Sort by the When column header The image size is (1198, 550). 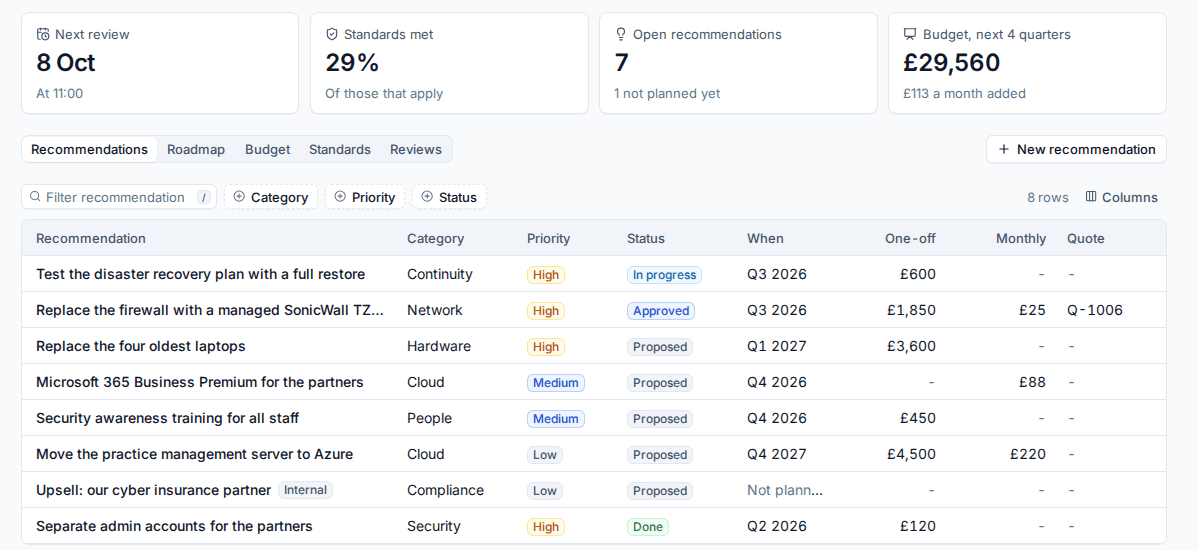765,238
